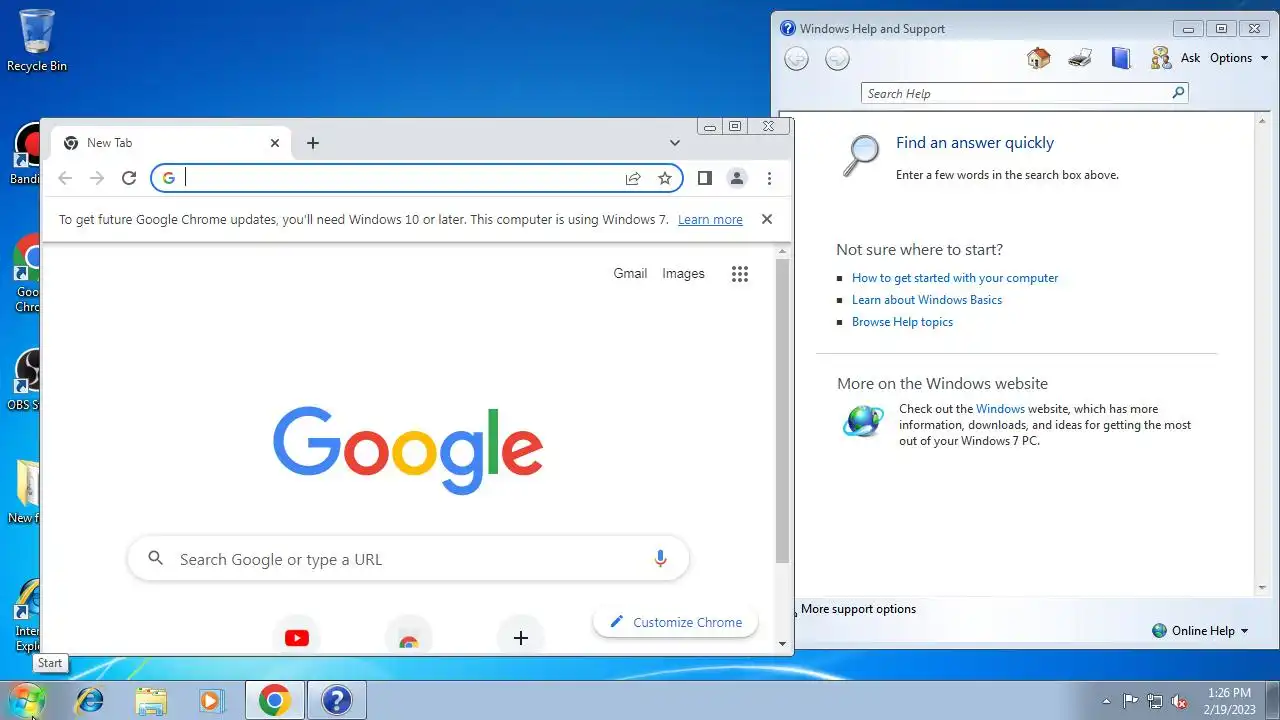The height and width of the screenshot is (720, 1280).
Task: Select the New Tab tab
Action: click(x=171, y=143)
